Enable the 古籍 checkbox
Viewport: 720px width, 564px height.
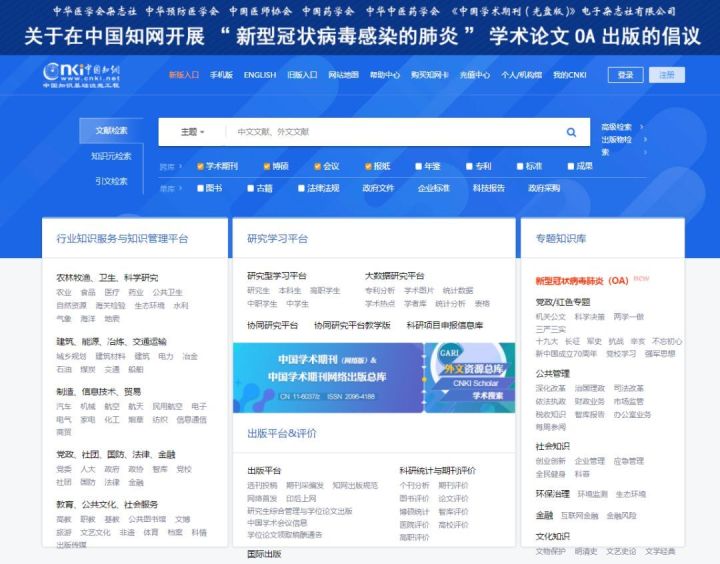tap(251, 188)
